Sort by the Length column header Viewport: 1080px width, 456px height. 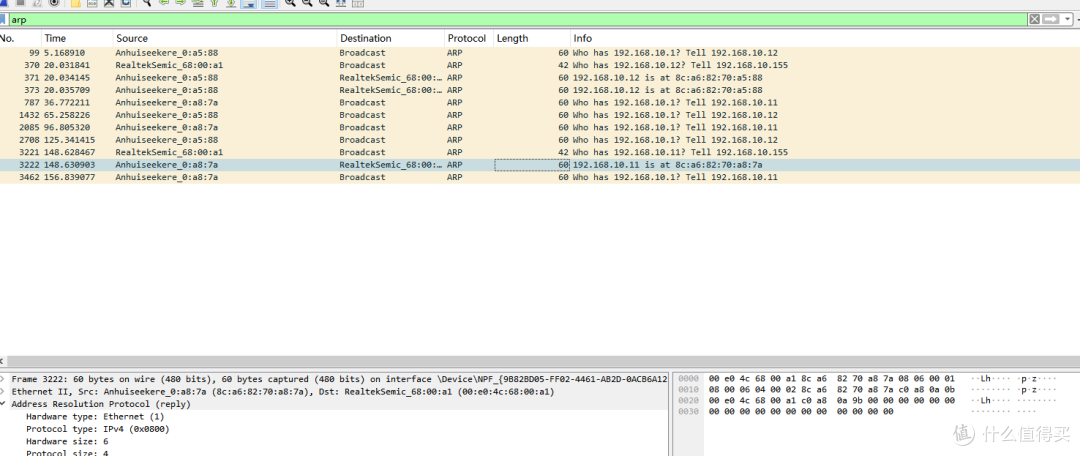coord(532,39)
